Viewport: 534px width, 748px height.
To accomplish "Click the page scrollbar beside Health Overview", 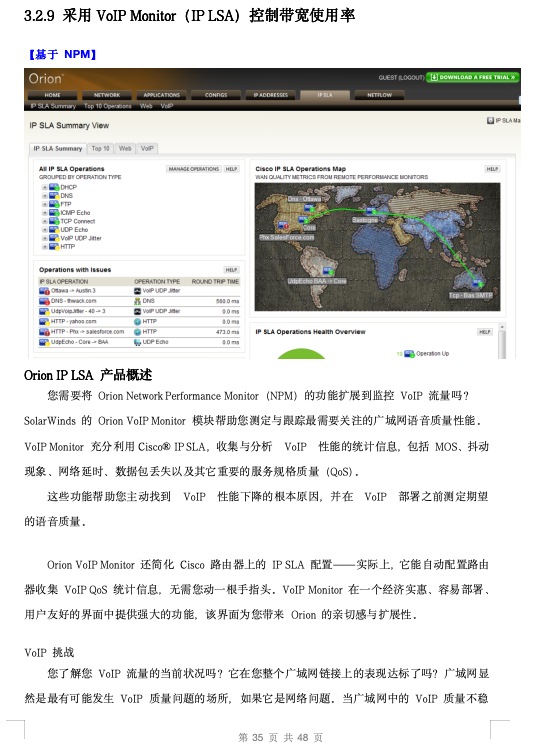I will [501, 341].
